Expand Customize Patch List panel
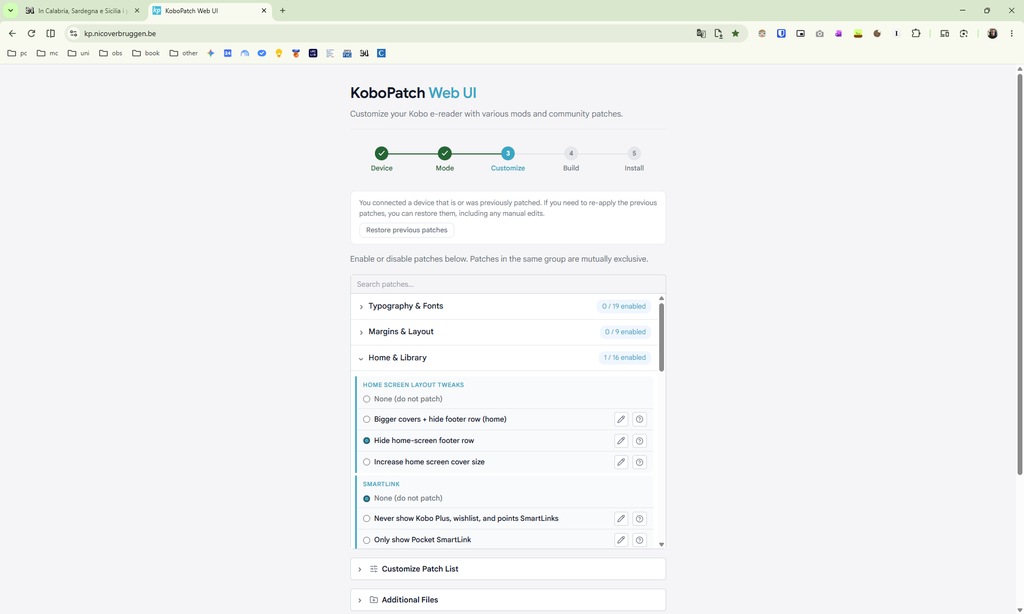This screenshot has height=614, width=1024. (x=508, y=569)
